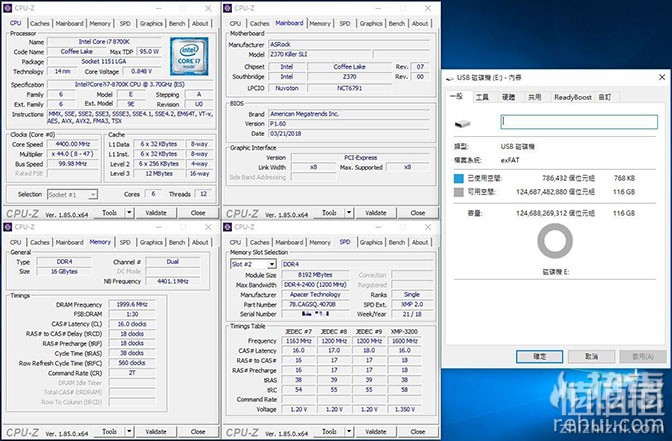
Task: Click the Close button in the bottom-right CPU-Z SPD window
Action: [x=417, y=432]
